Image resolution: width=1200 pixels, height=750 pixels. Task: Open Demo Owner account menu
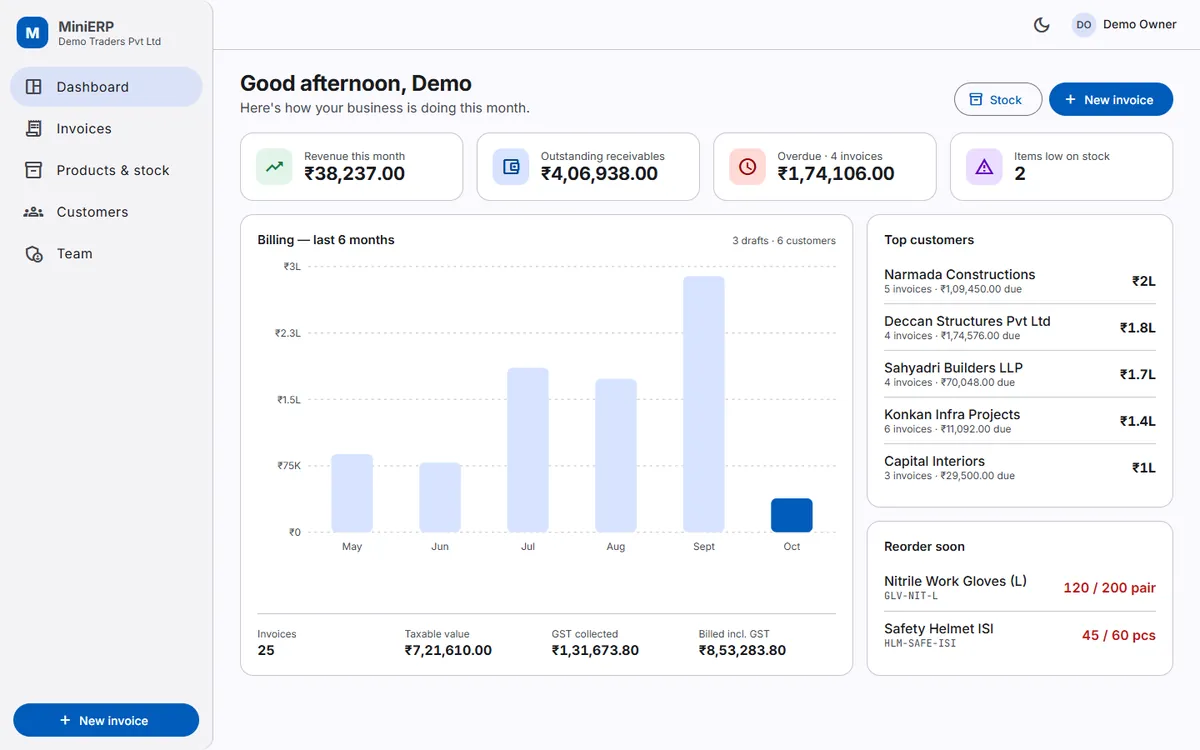tap(1125, 25)
